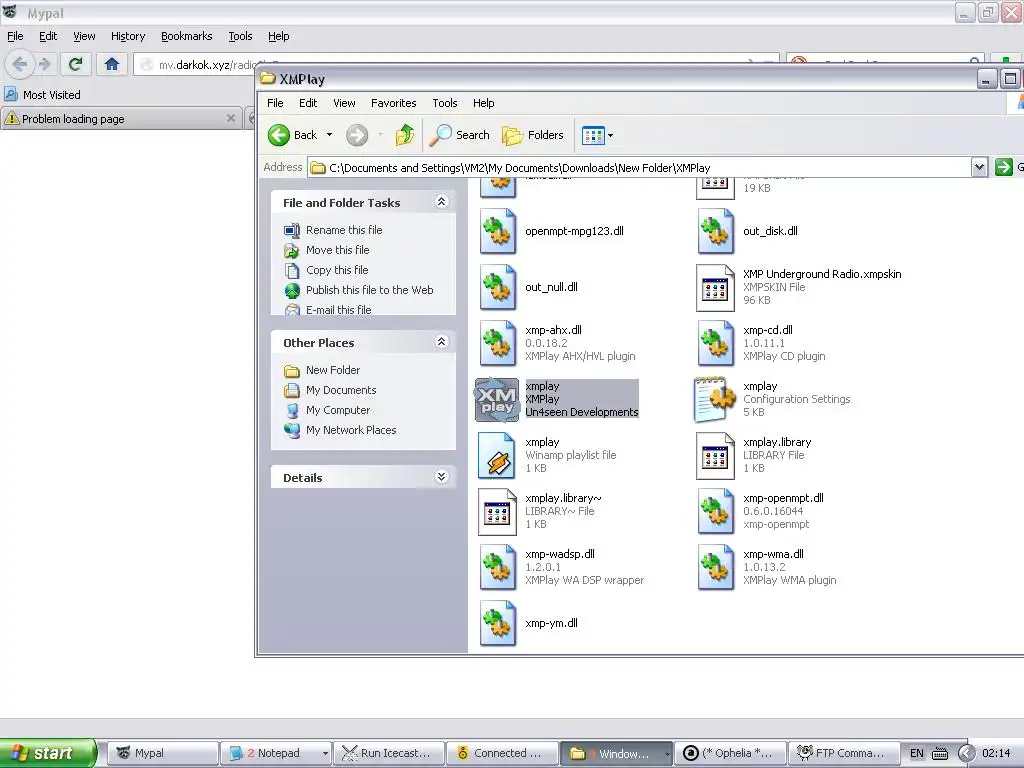Select xmplay Configuration Settings file icon

tap(716, 400)
